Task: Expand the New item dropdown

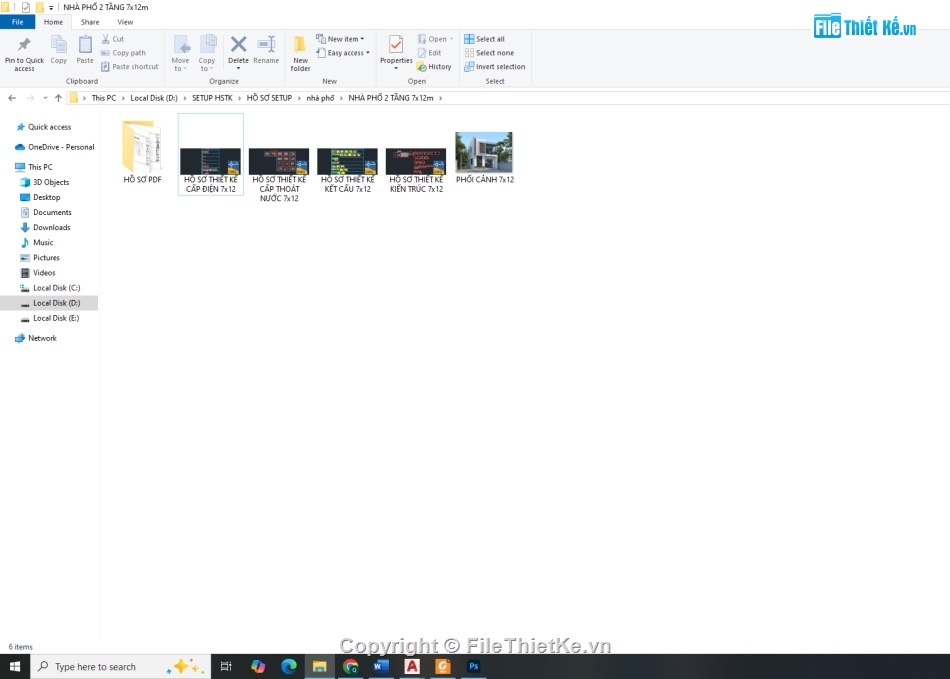Action: click(341, 39)
